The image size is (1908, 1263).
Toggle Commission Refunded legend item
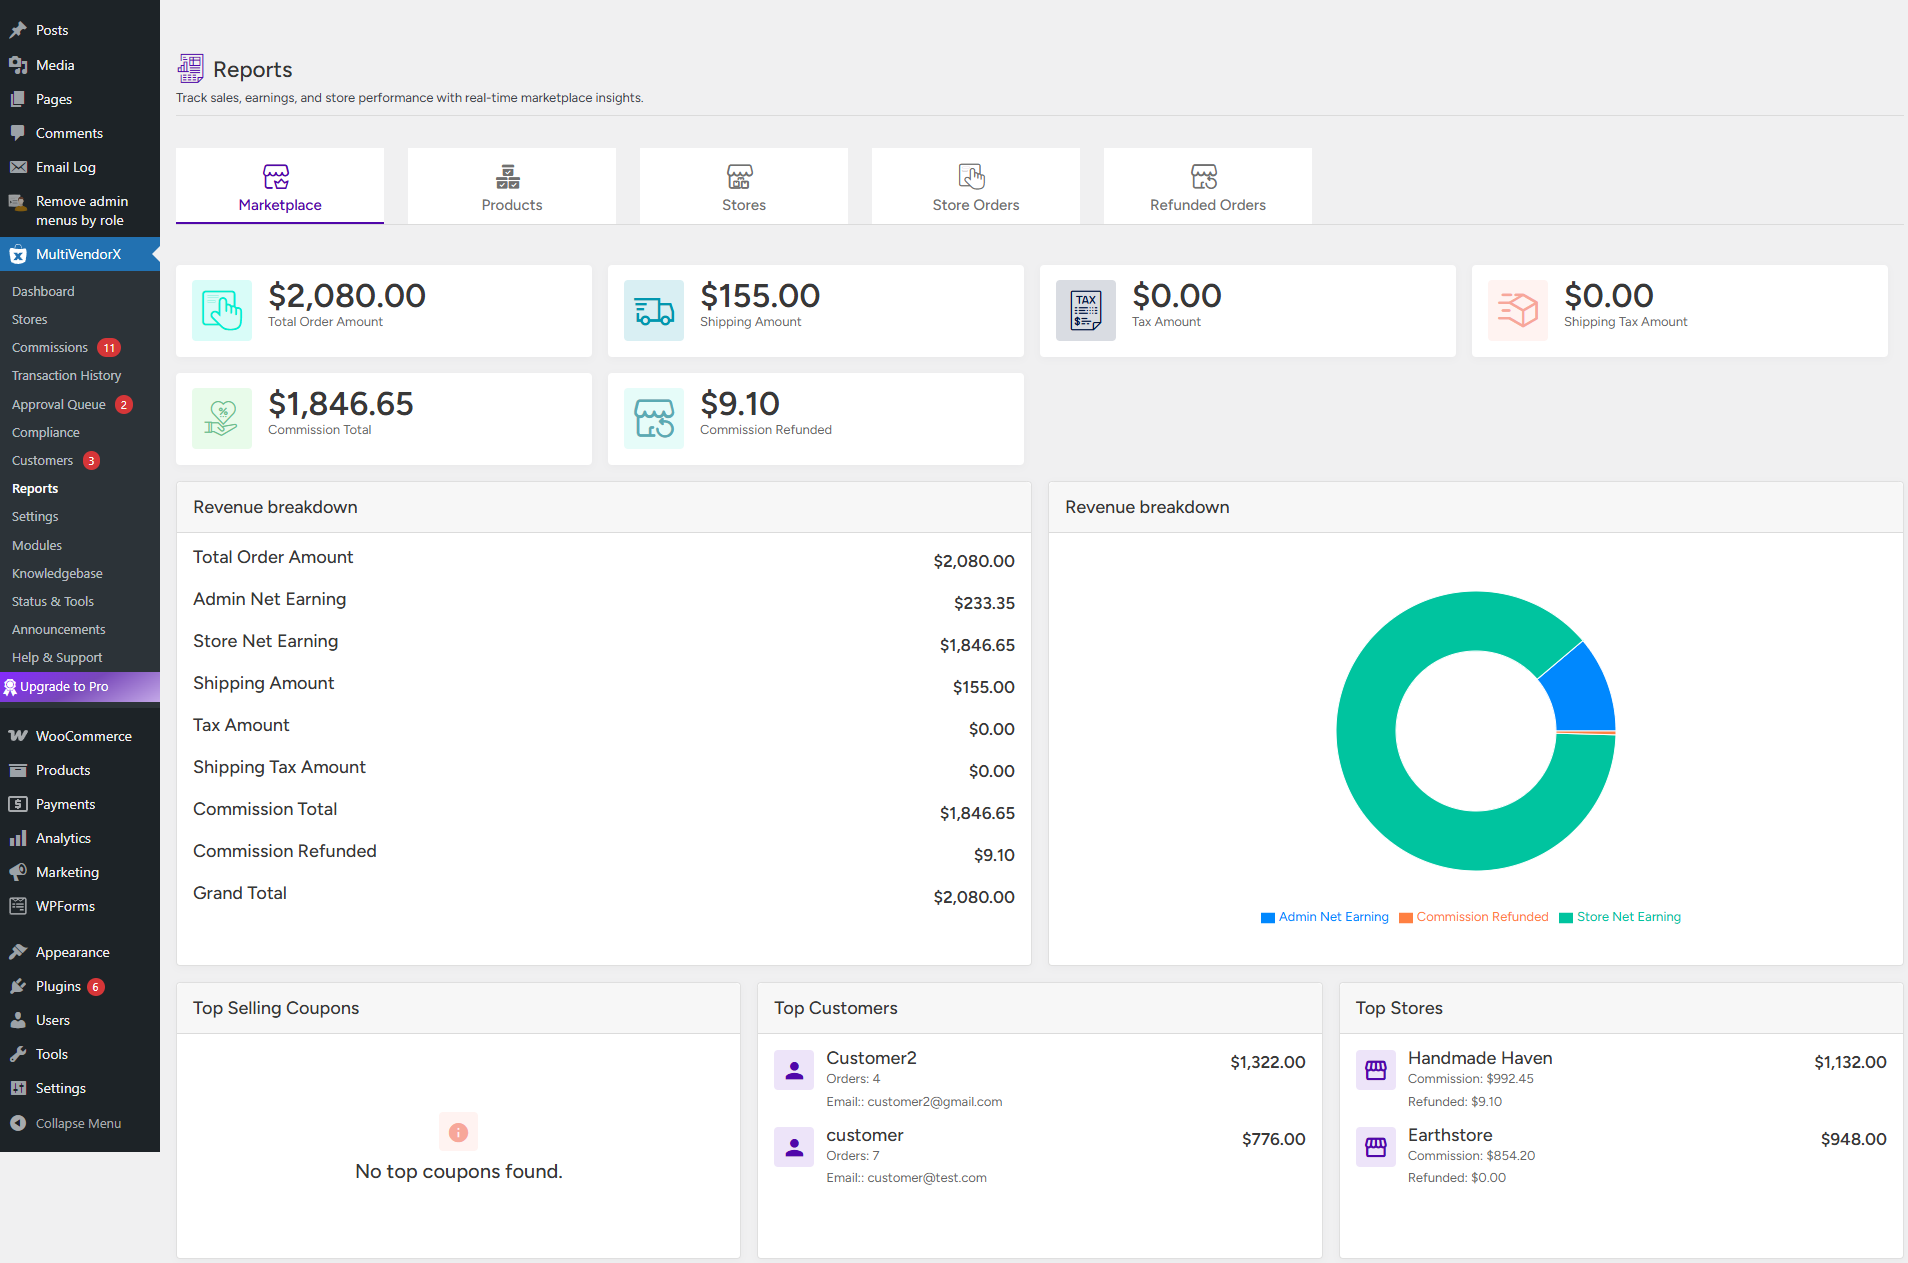[x=1474, y=917]
